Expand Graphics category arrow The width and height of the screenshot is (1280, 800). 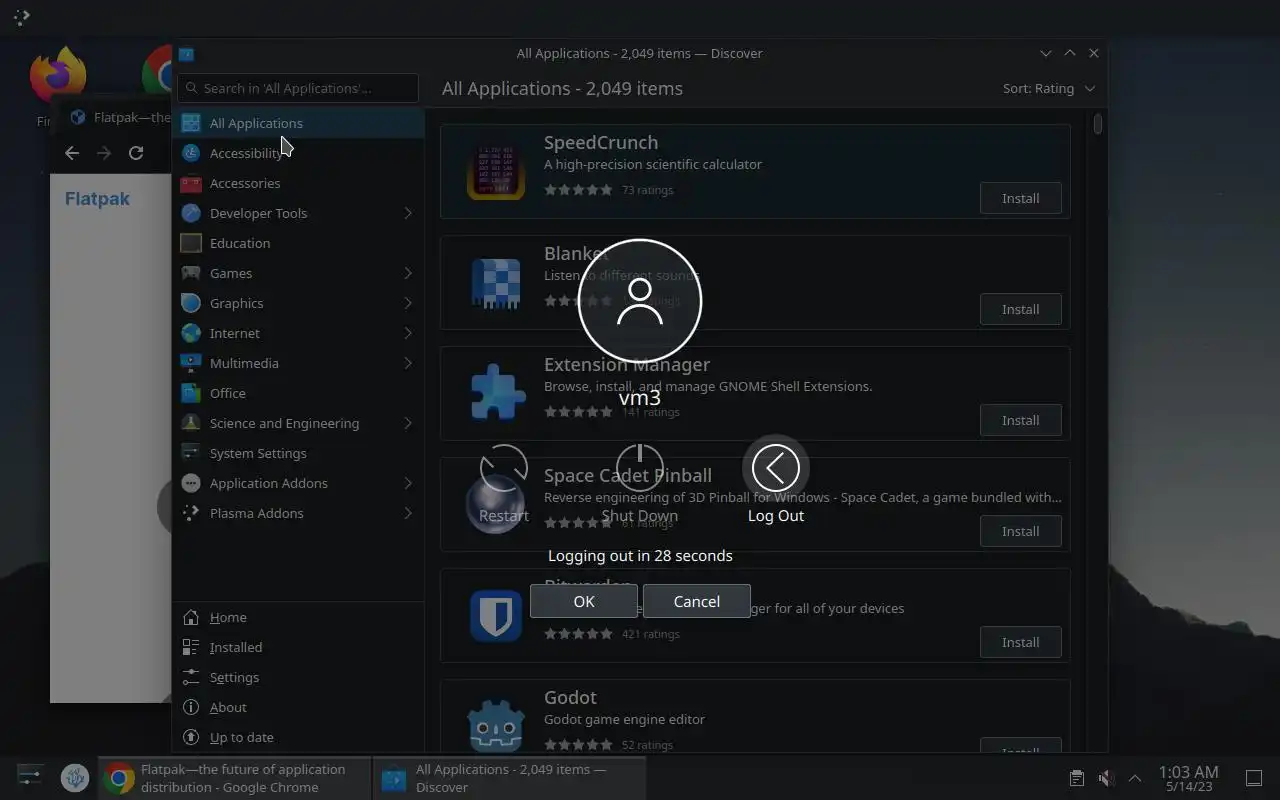coord(408,303)
